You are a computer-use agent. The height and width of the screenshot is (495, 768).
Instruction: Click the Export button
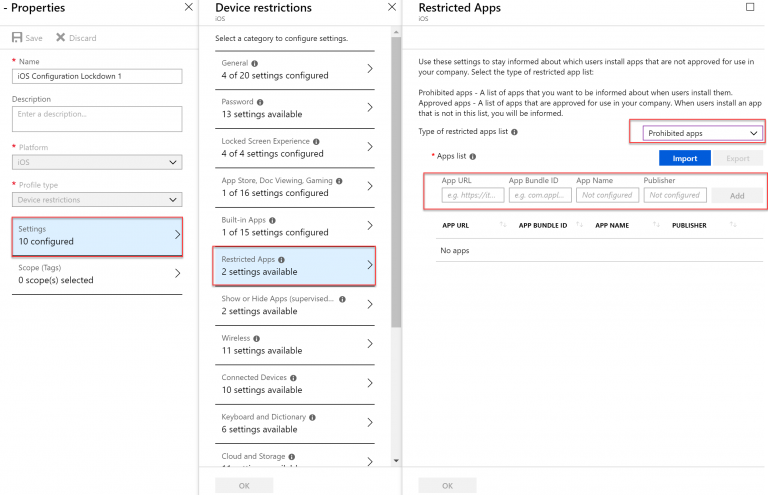pos(738,158)
